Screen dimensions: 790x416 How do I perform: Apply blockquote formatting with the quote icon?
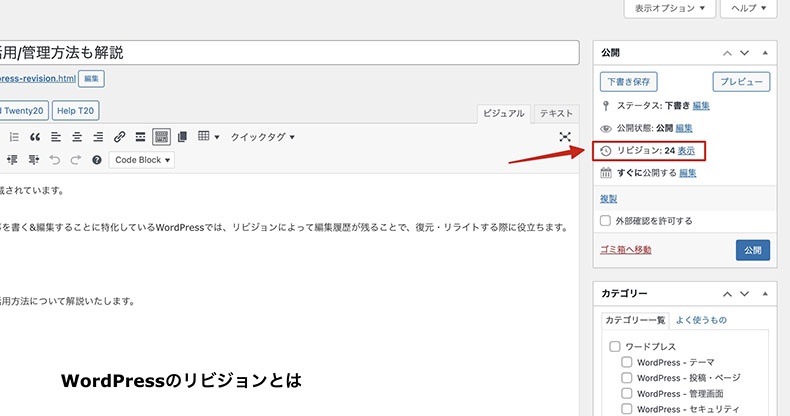[35, 137]
